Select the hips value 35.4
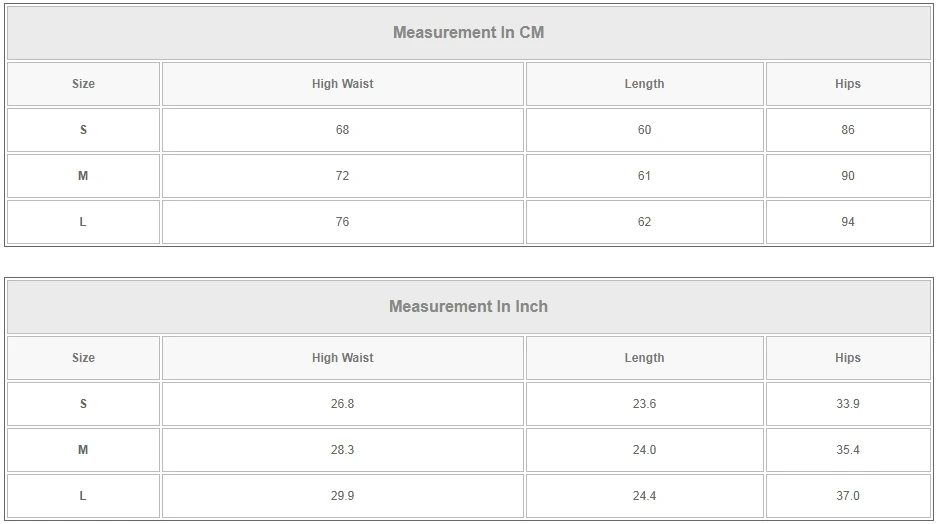Viewport: 937px width, 524px height. point(847,450)
